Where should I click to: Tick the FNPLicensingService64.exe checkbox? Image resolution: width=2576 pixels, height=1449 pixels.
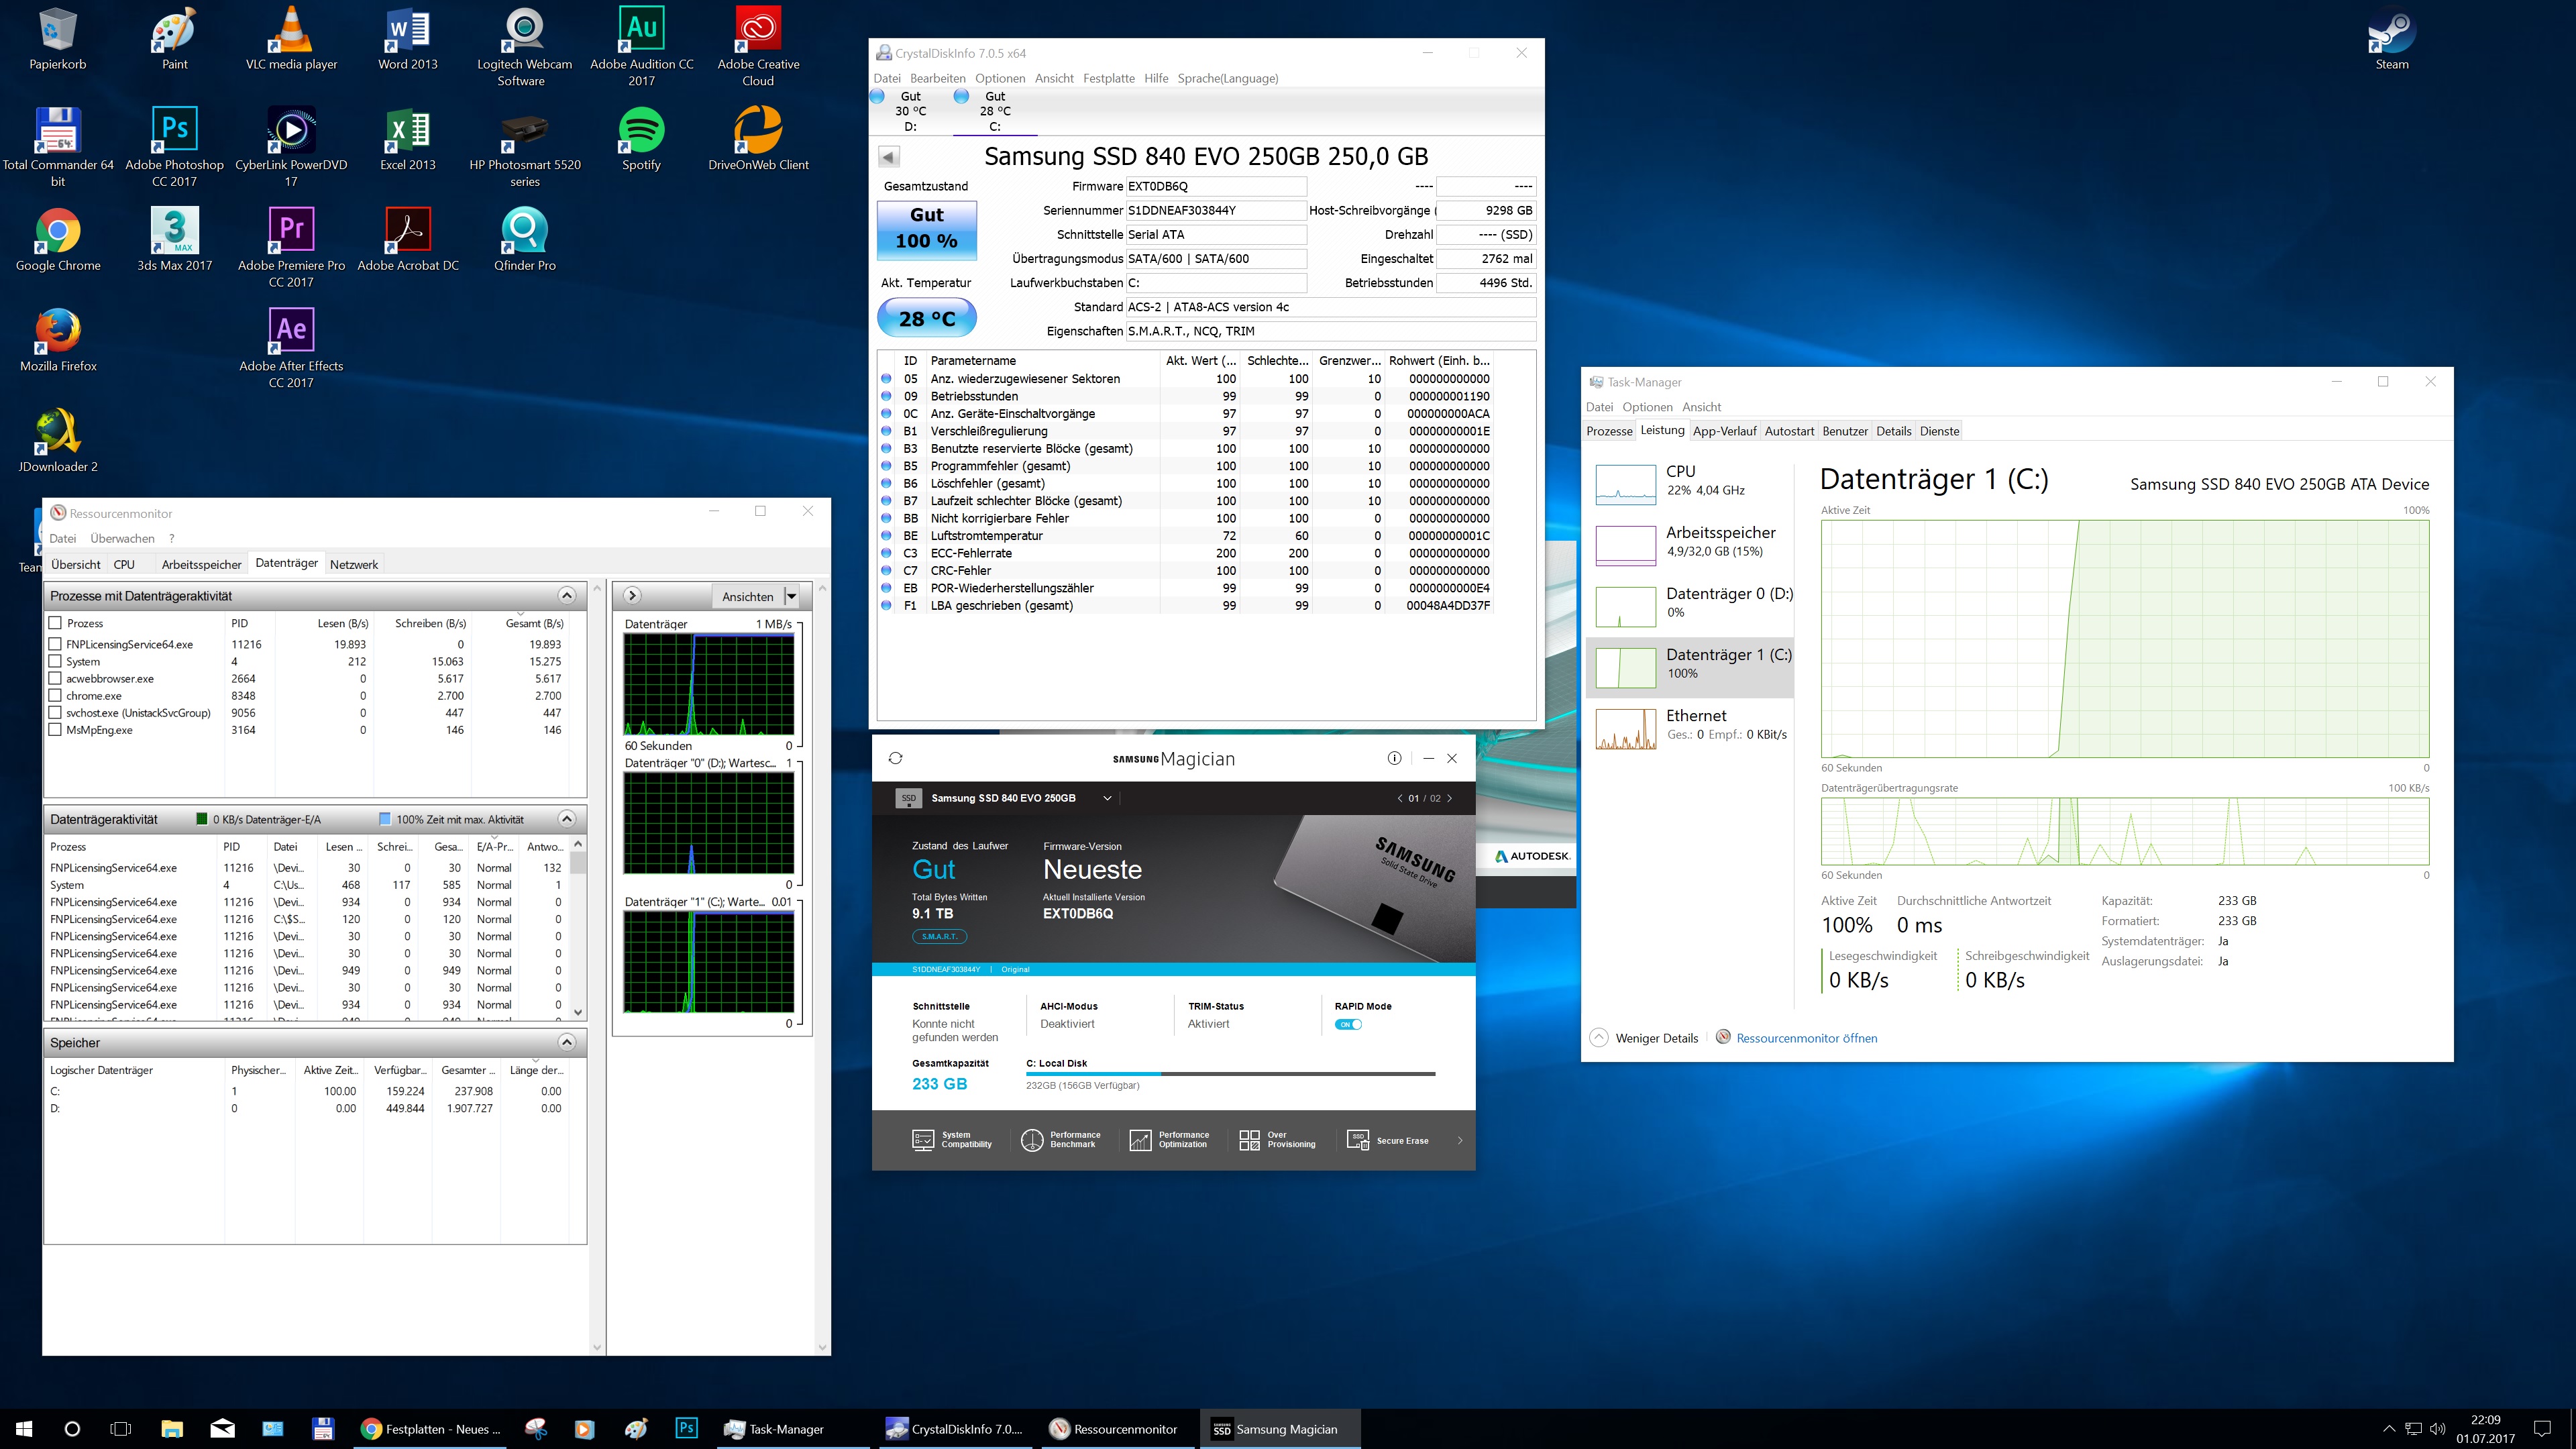(56, 644)
